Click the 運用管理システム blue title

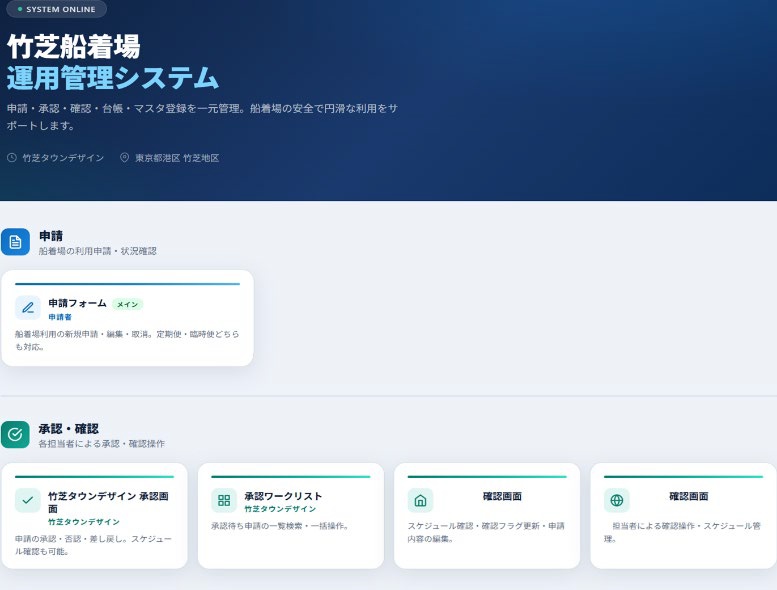click(x=112, y=78)
